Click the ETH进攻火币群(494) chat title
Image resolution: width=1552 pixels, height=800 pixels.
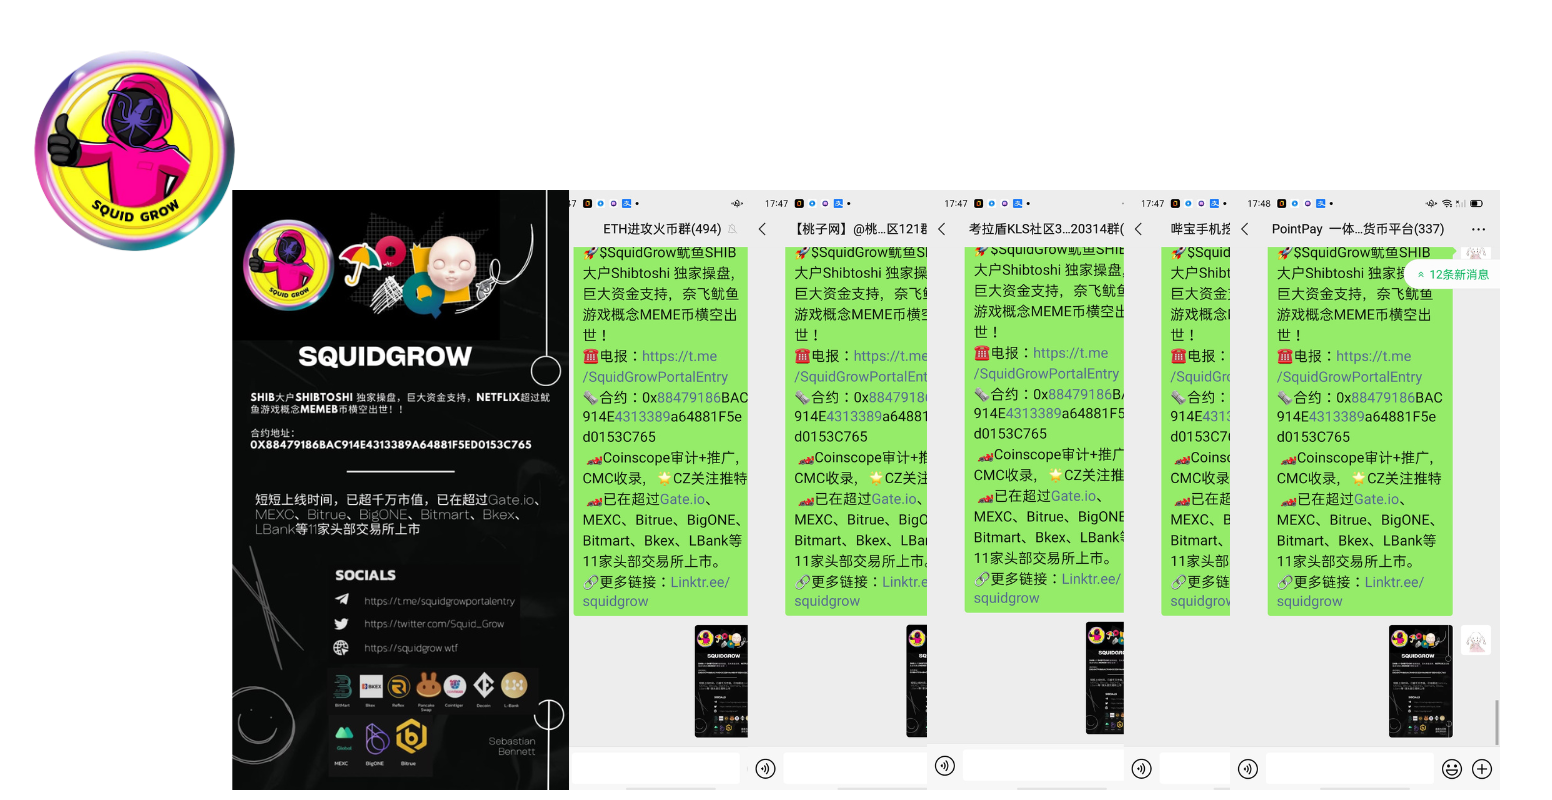pyautogui.click(x=662, y=229)
